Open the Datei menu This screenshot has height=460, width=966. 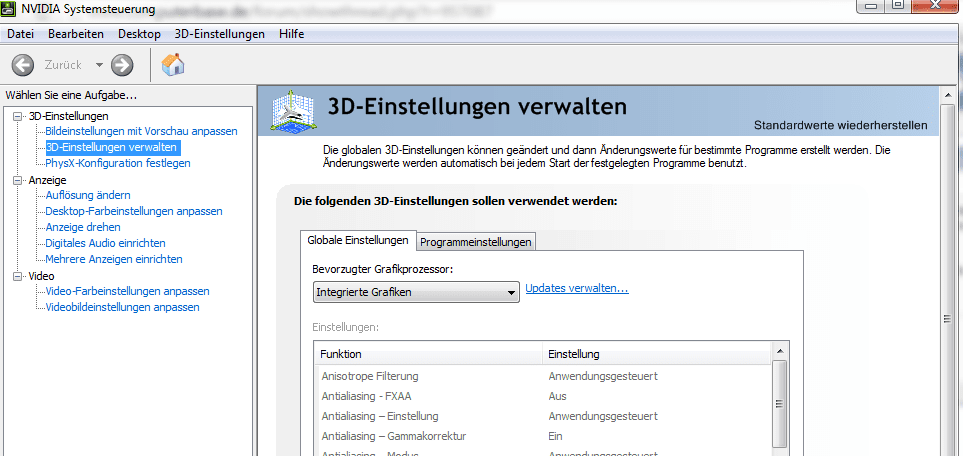point(20,34)
